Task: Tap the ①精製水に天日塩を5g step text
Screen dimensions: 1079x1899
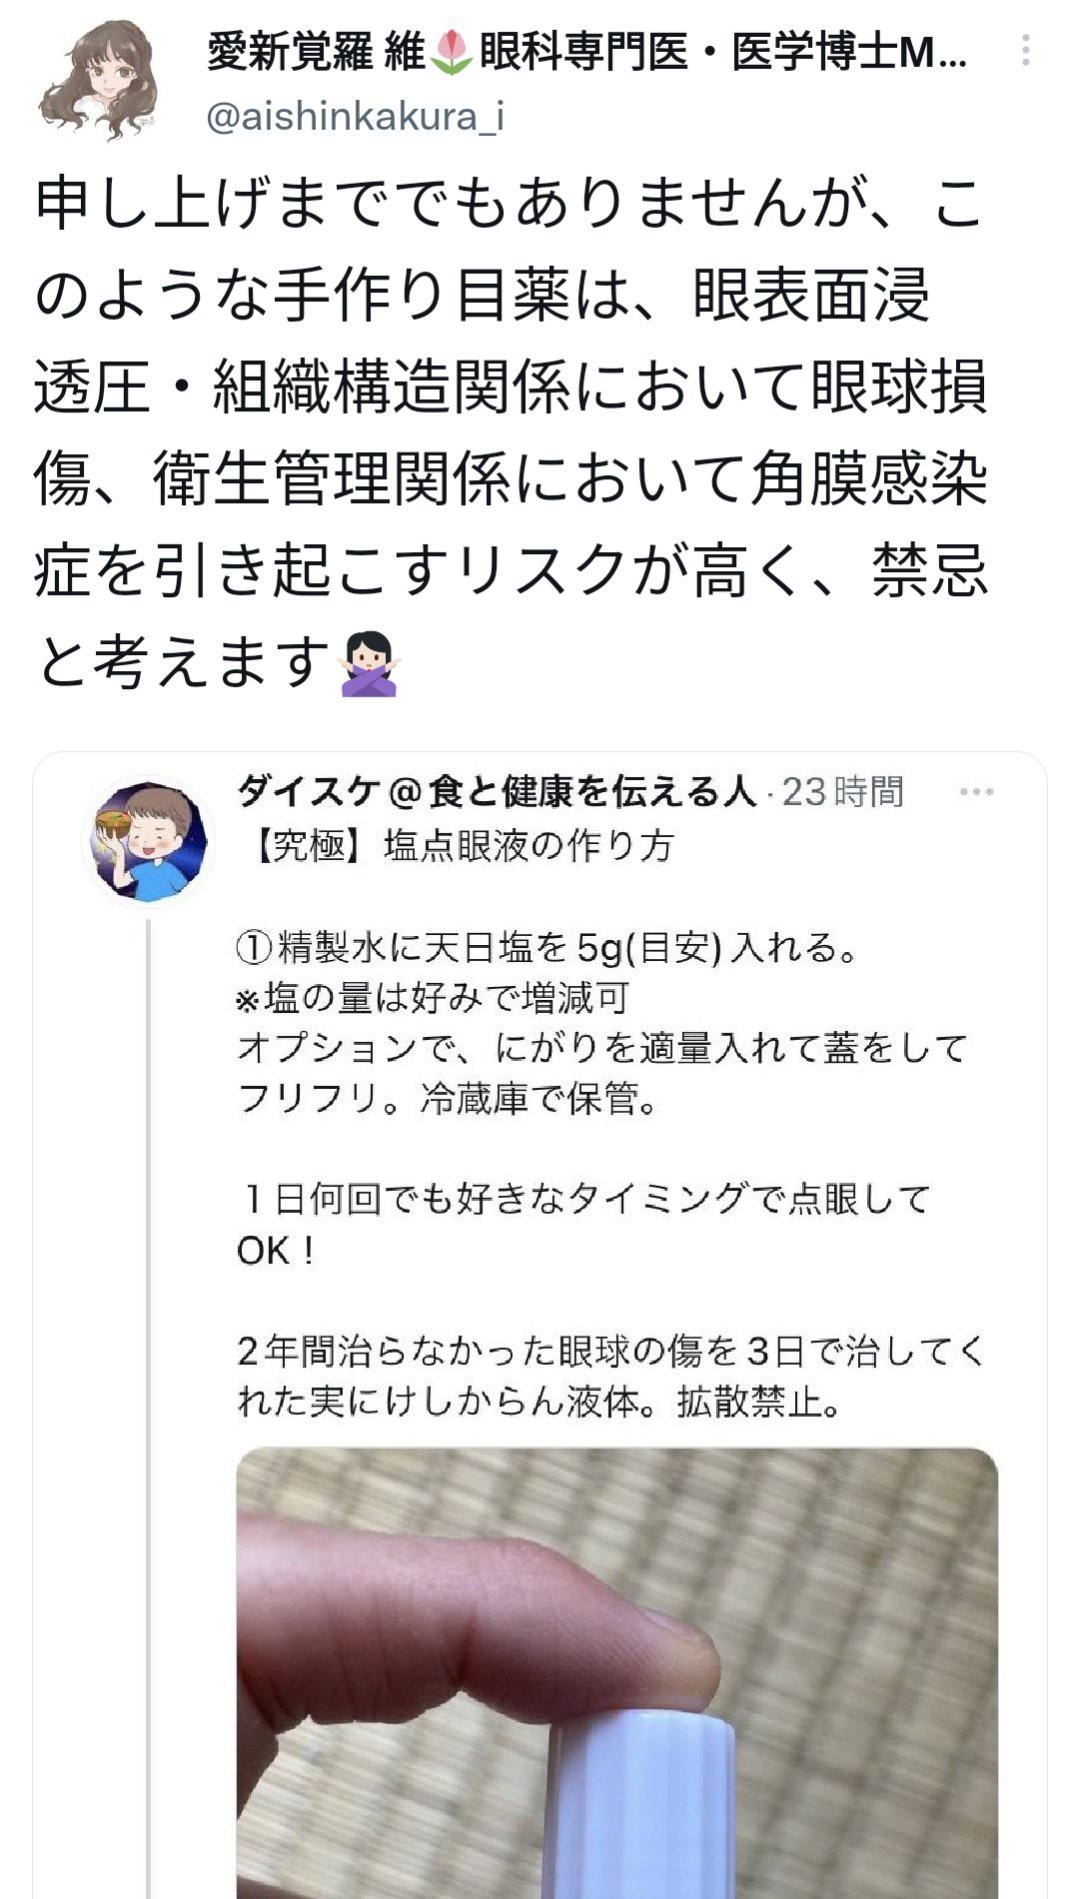Action: pos(547,947)
